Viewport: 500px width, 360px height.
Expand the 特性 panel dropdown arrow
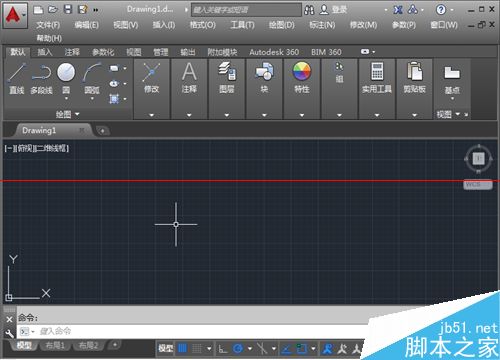pyautogui.click(x=302, y=115)
